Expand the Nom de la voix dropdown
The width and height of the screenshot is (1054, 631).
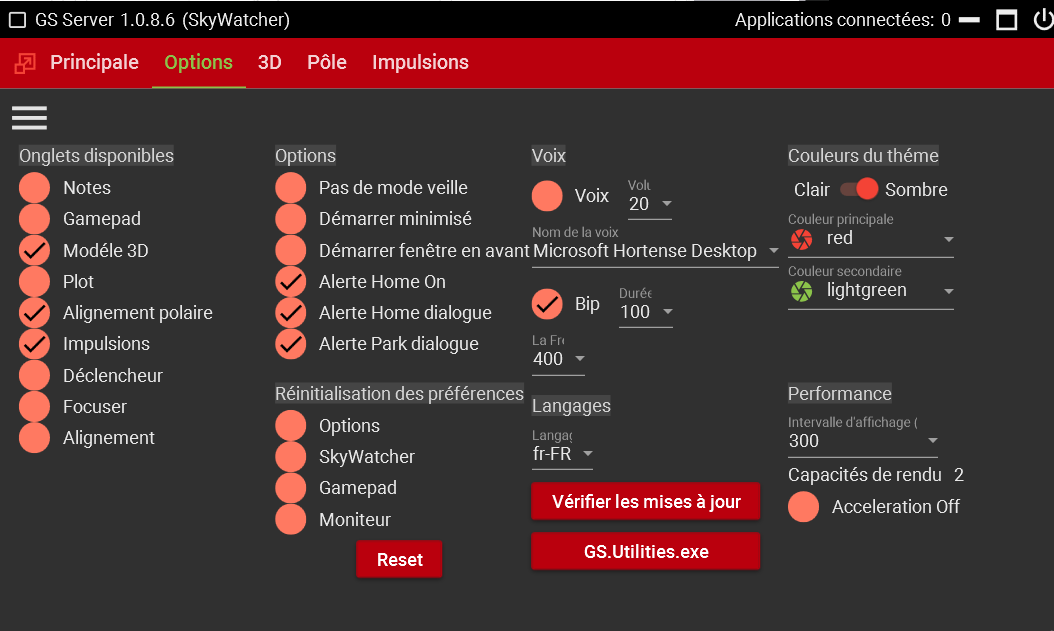(772, 251)
